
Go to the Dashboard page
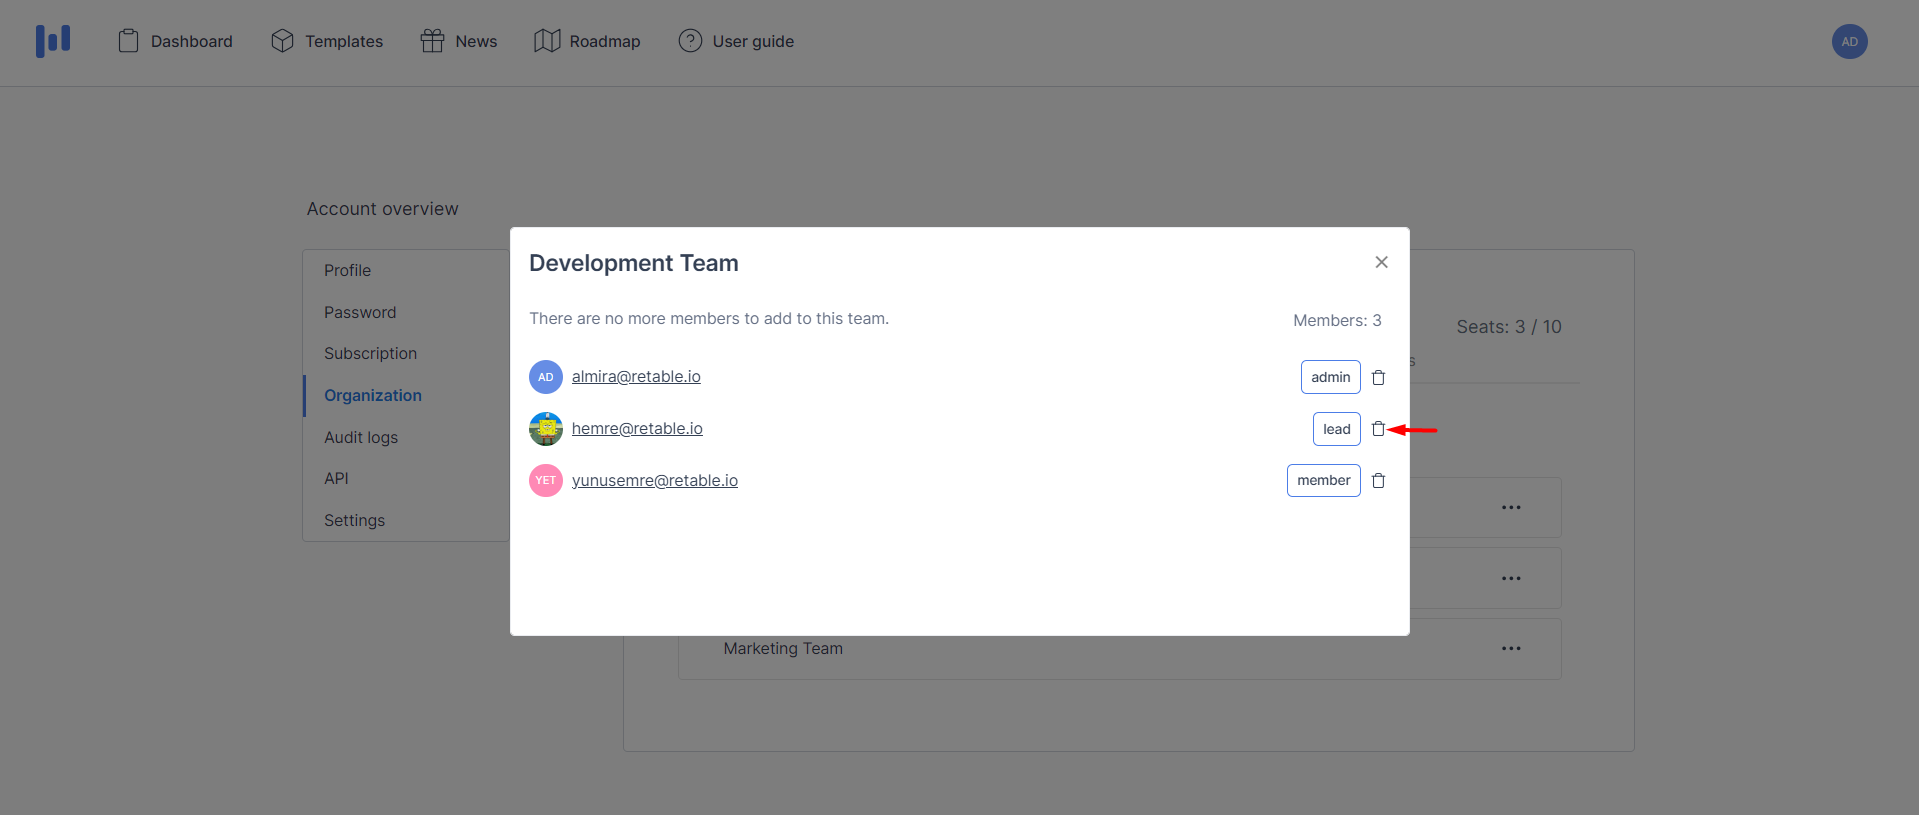pos(176,41)
